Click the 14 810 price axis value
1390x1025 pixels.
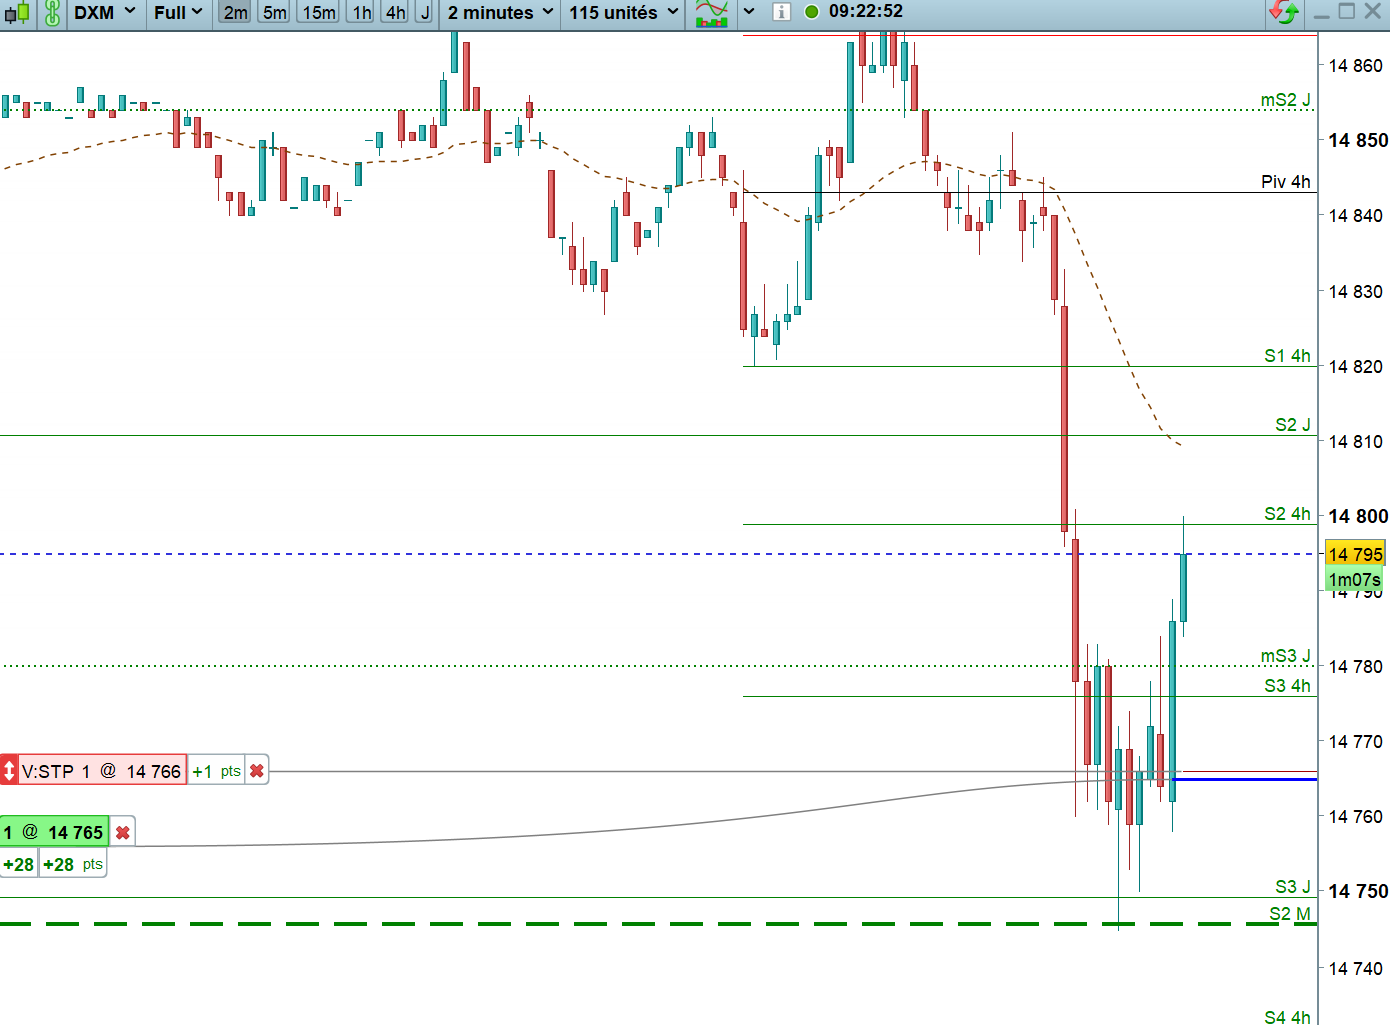pos(1356,442)
